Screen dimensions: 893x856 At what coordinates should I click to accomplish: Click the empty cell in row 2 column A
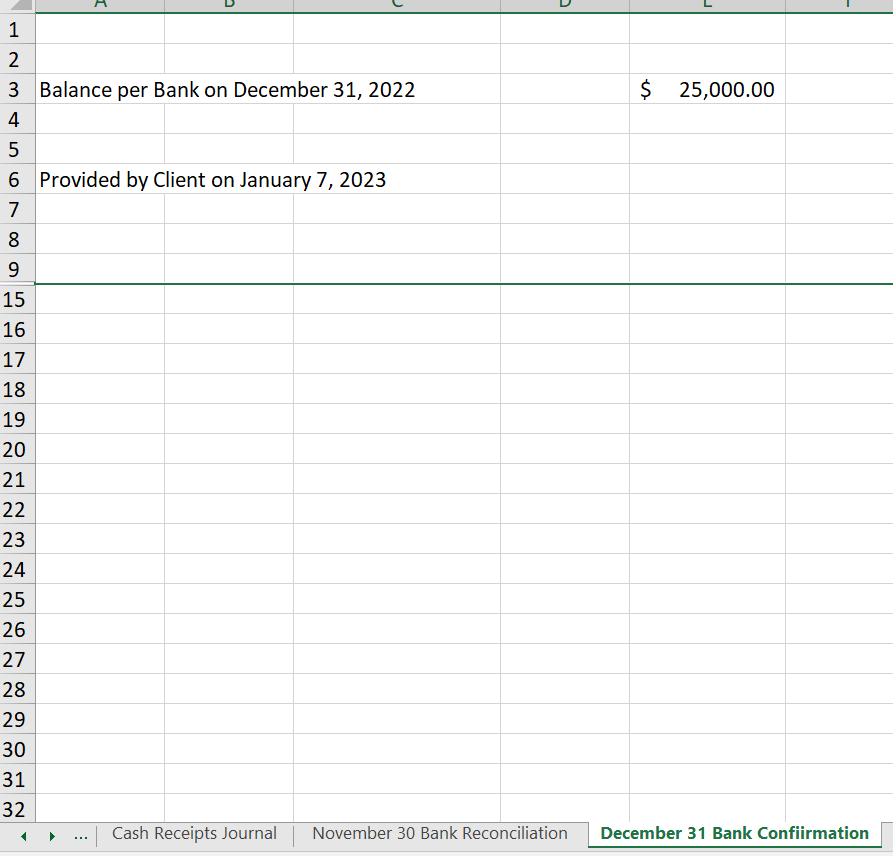(100, 59)
